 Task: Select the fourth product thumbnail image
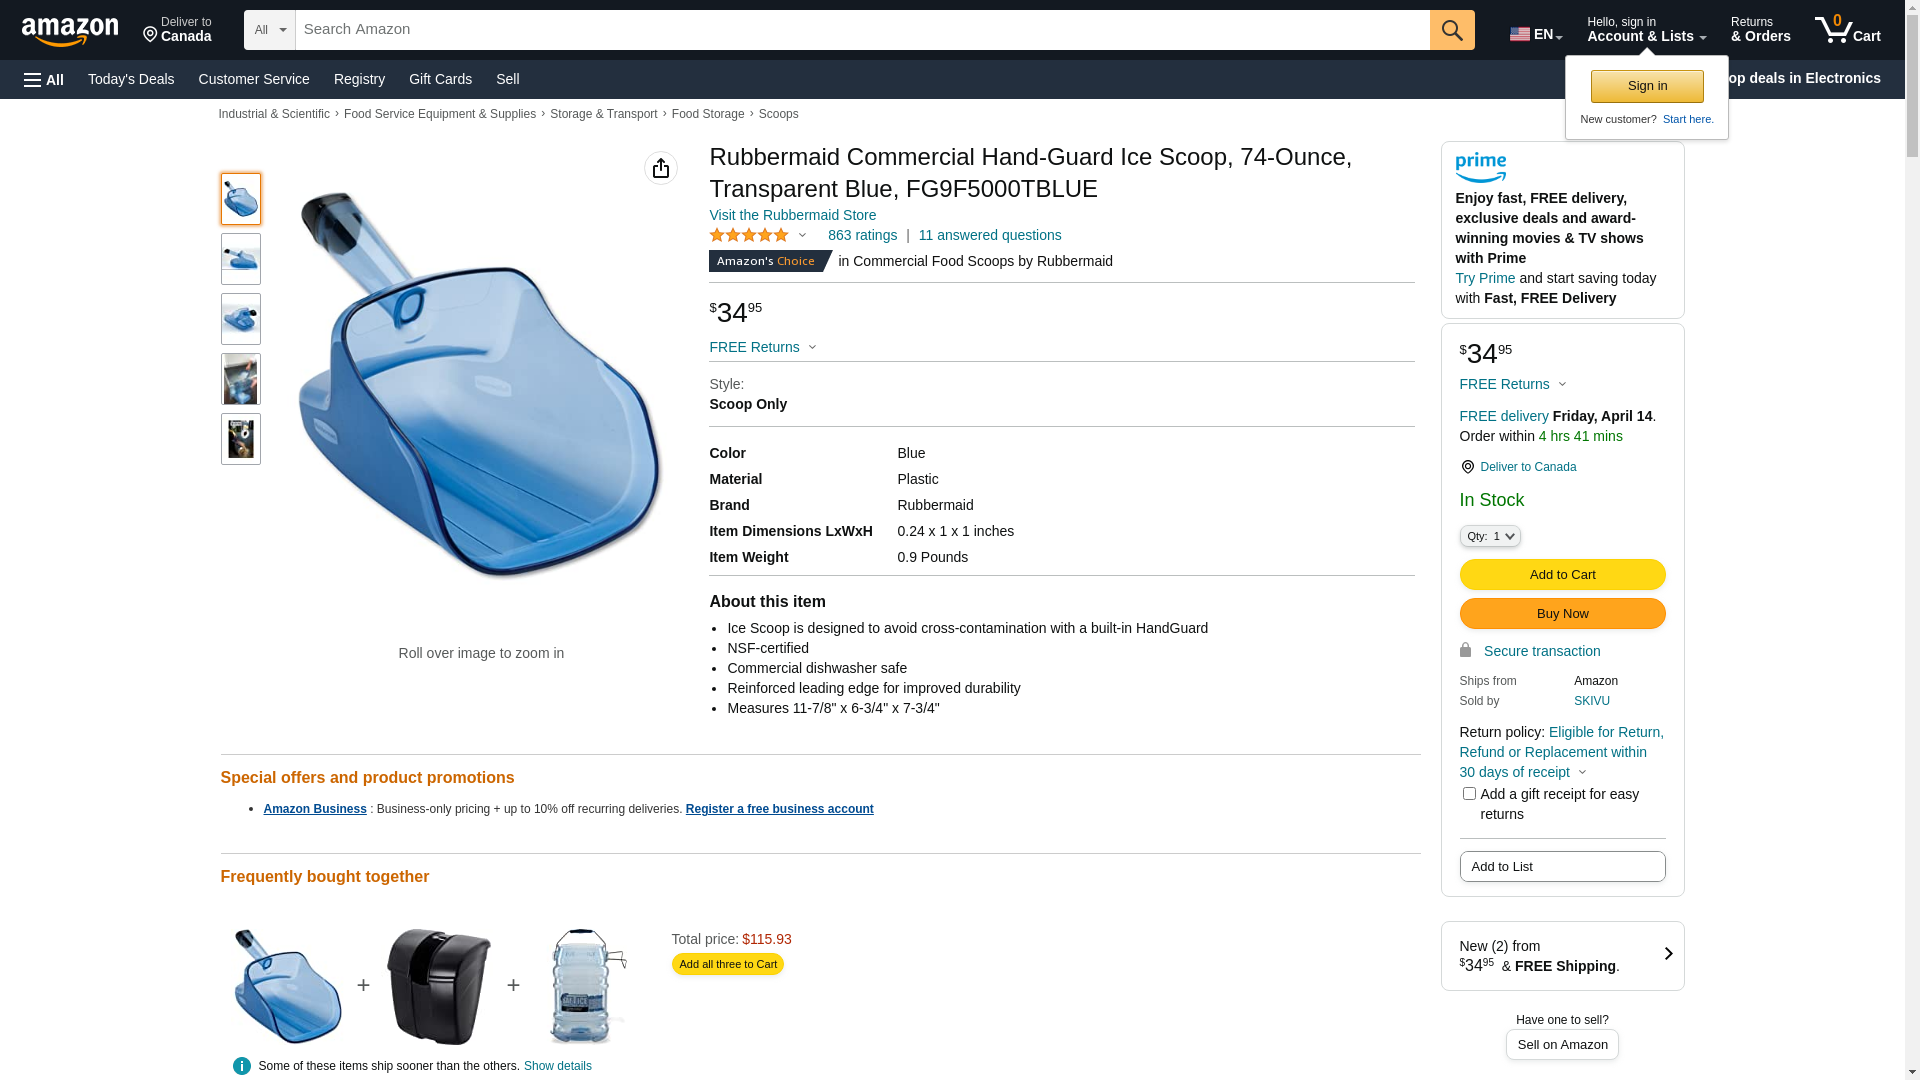(x=241, y=379)
